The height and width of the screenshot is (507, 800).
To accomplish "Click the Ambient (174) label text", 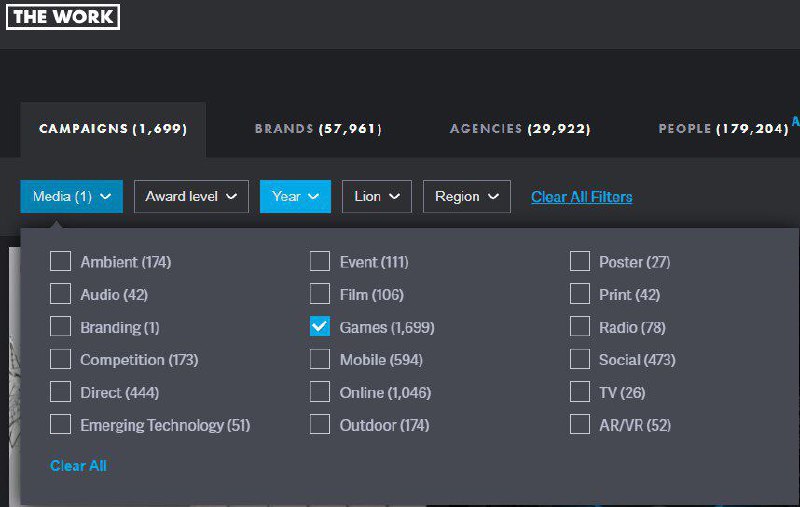I will (x=126, y=262).
